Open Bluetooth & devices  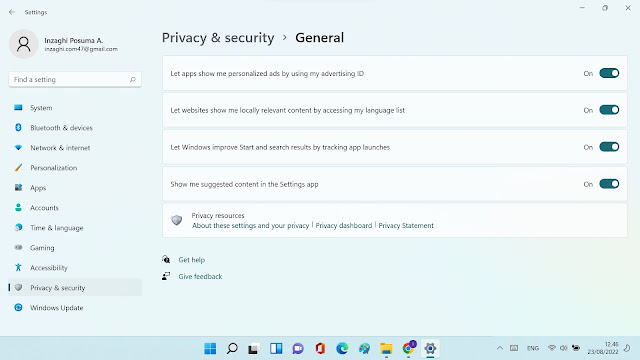pos(75,128)
